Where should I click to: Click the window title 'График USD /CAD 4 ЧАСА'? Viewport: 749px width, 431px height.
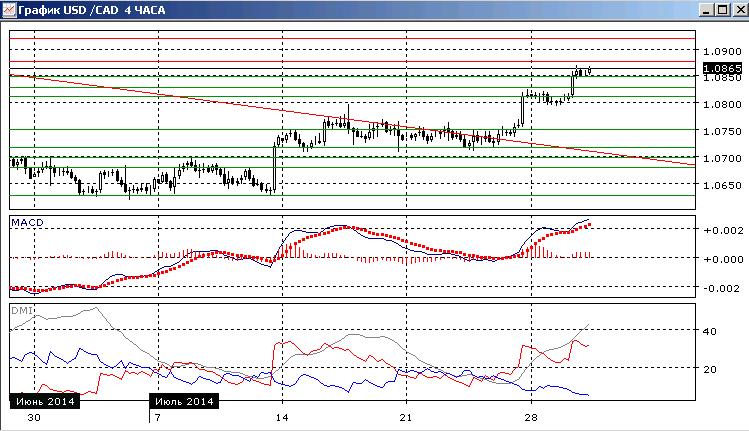pos(92,10)
